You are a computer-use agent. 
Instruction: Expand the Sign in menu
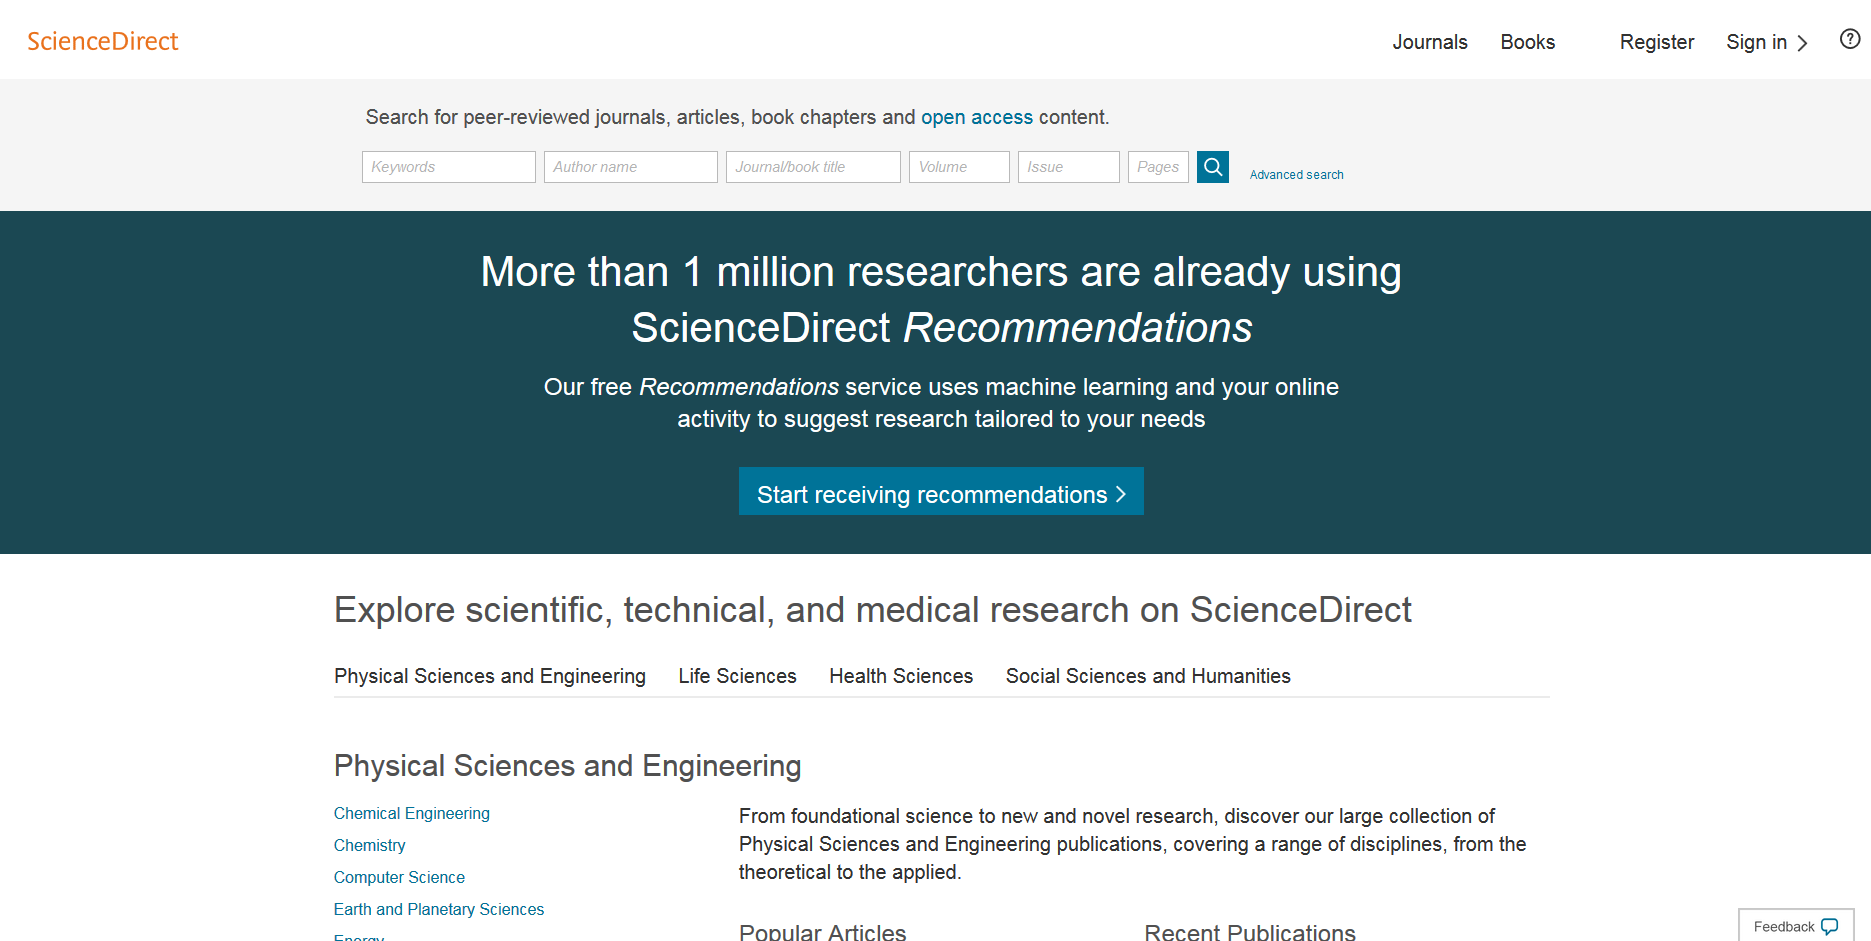pos(1766,42)
